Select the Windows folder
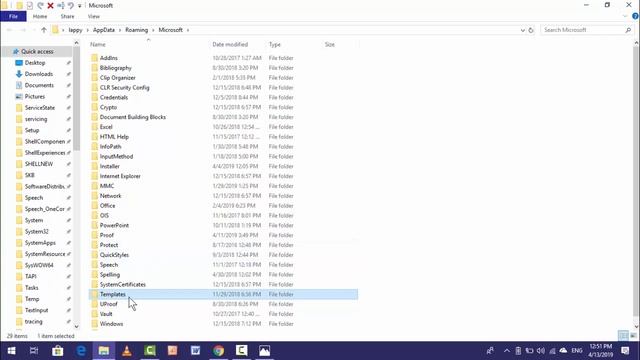The image size is (640, 360). tap(111, 324)
